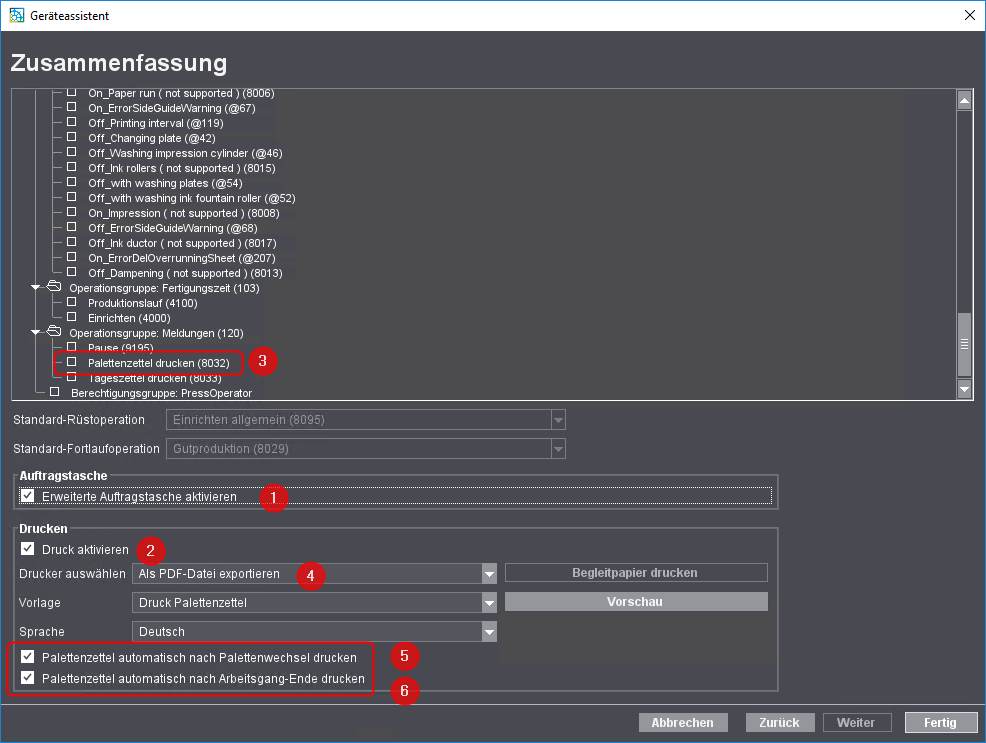Click the Als PDF-Datei exportieren combo box
Screen dimensions: 986x743
pyautogui.click(x=314, y=574)
